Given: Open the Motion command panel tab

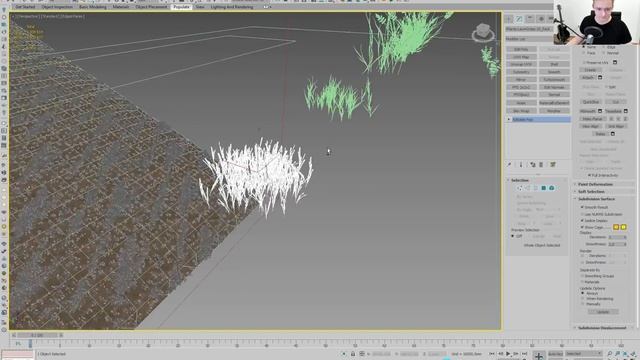Looking at the screenshot, I should (x=541, y=19).
